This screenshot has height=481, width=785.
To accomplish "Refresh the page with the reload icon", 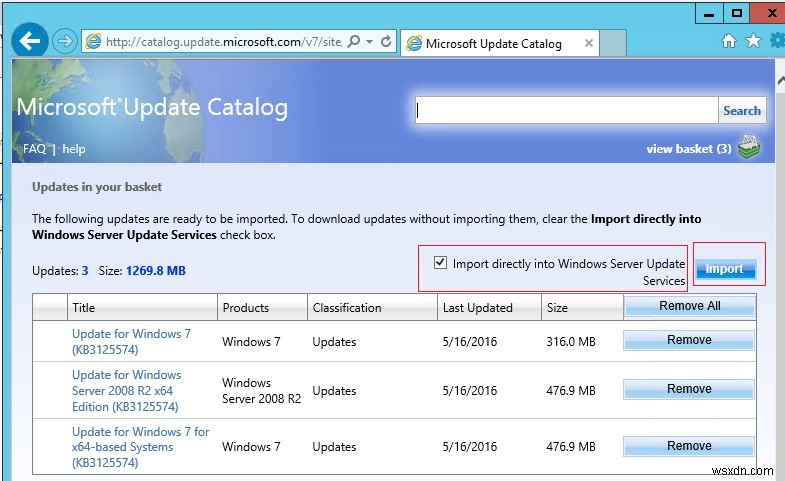I will point(385,42).
